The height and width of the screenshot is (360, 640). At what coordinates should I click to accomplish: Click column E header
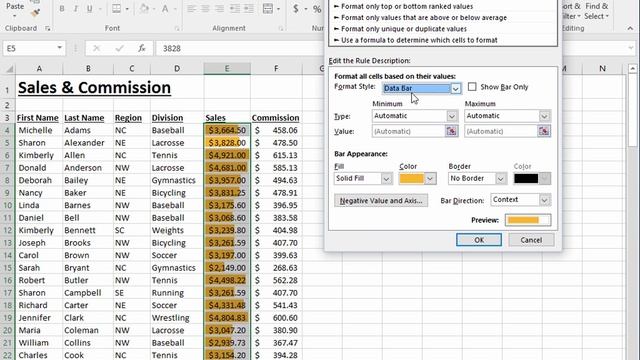(227, 69)
